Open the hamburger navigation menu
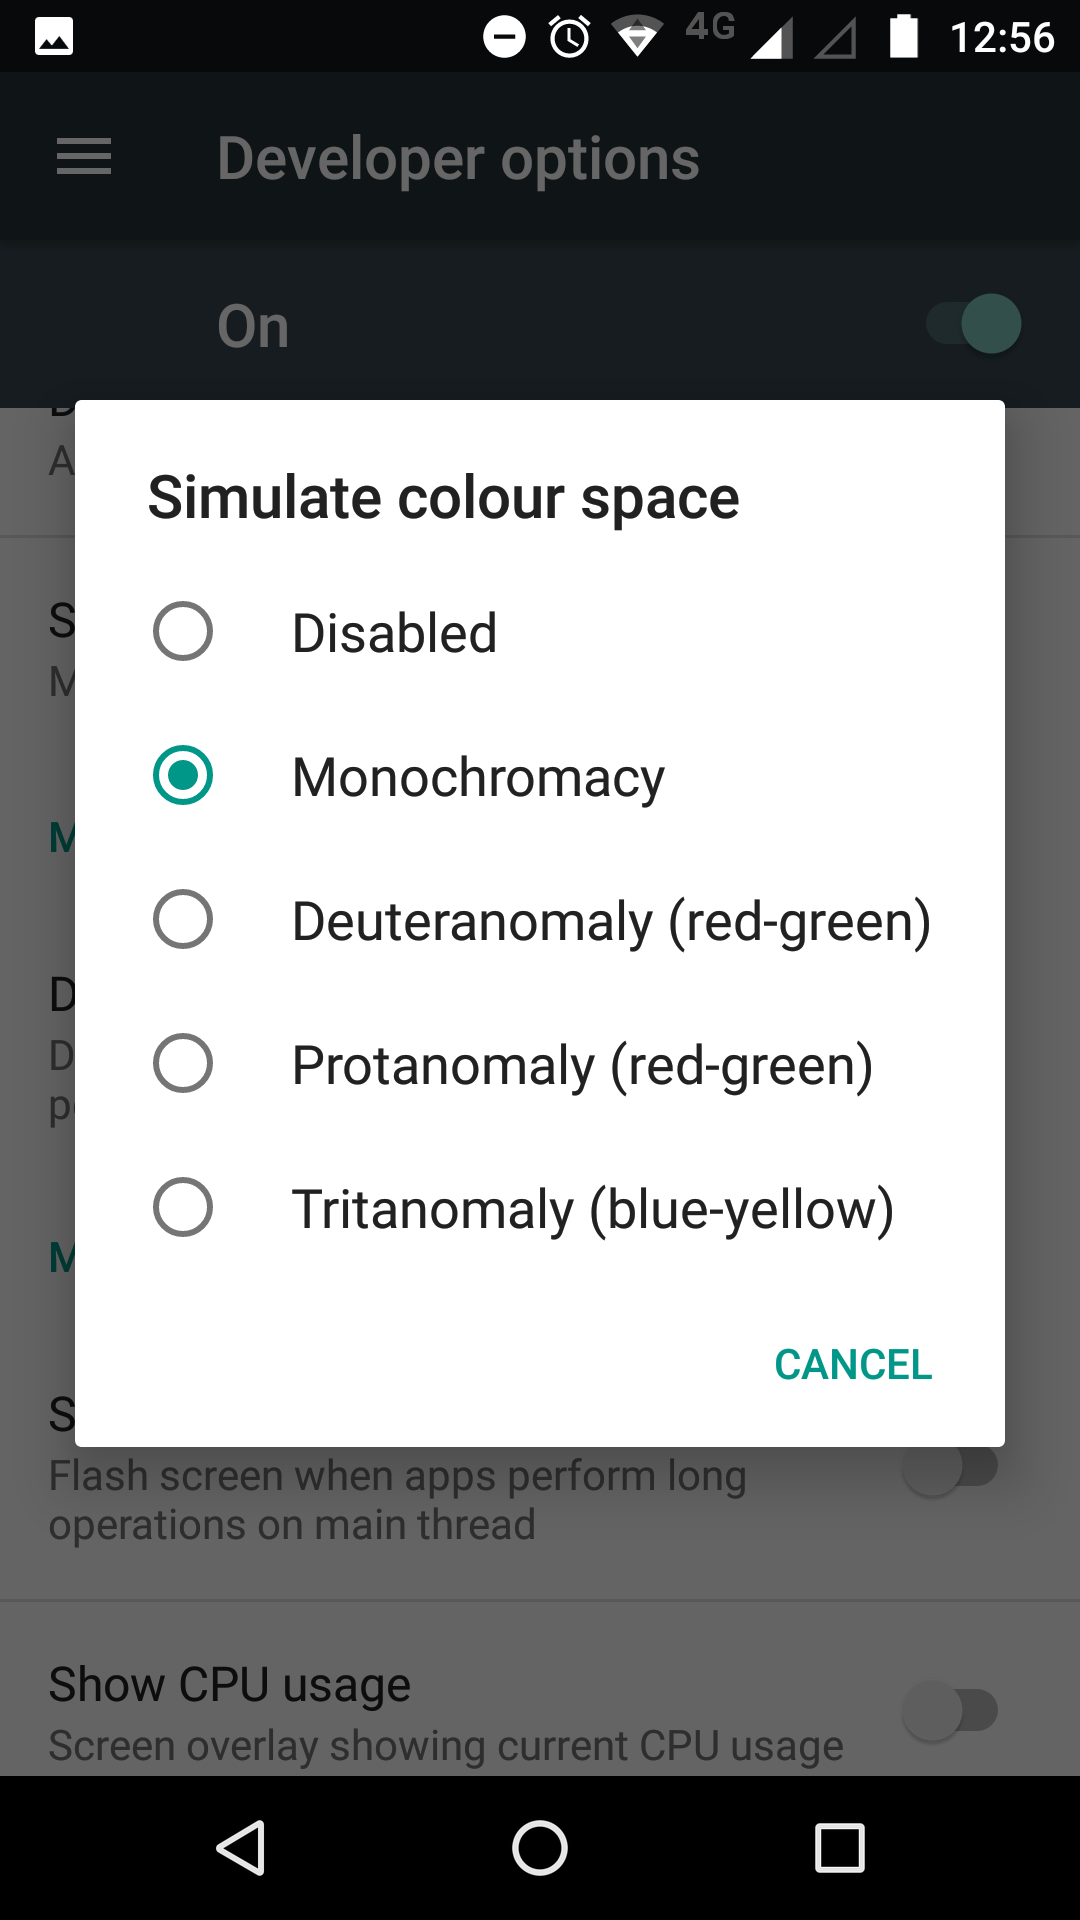Image resolution: width=1080 pixels, height=1920 pixels. click(84, 157)
